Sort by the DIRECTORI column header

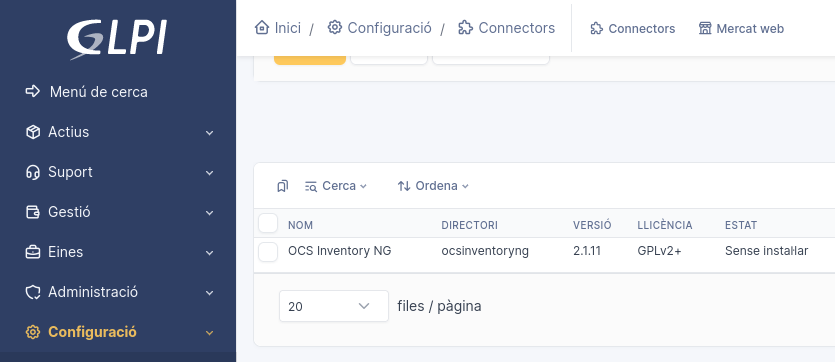click(x=470, y=225)
